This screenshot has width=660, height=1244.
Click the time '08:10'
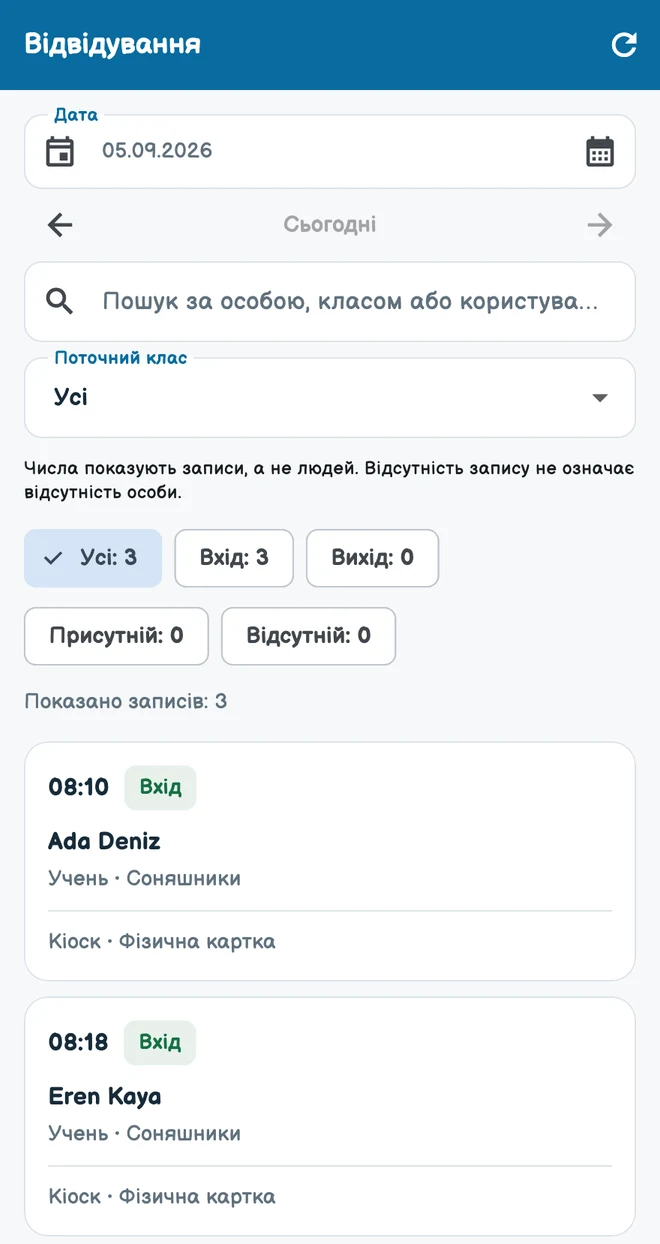pyautogui.click(x=79, y=788)
